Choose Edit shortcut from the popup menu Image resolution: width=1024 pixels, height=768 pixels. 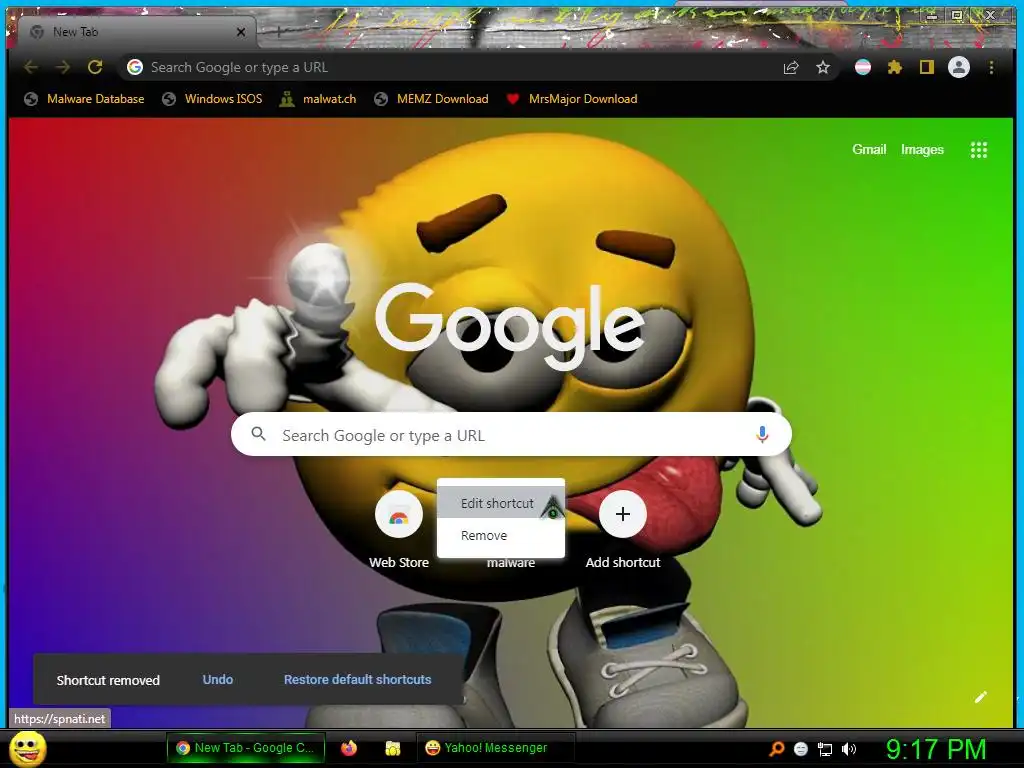[x=500, y=503]
